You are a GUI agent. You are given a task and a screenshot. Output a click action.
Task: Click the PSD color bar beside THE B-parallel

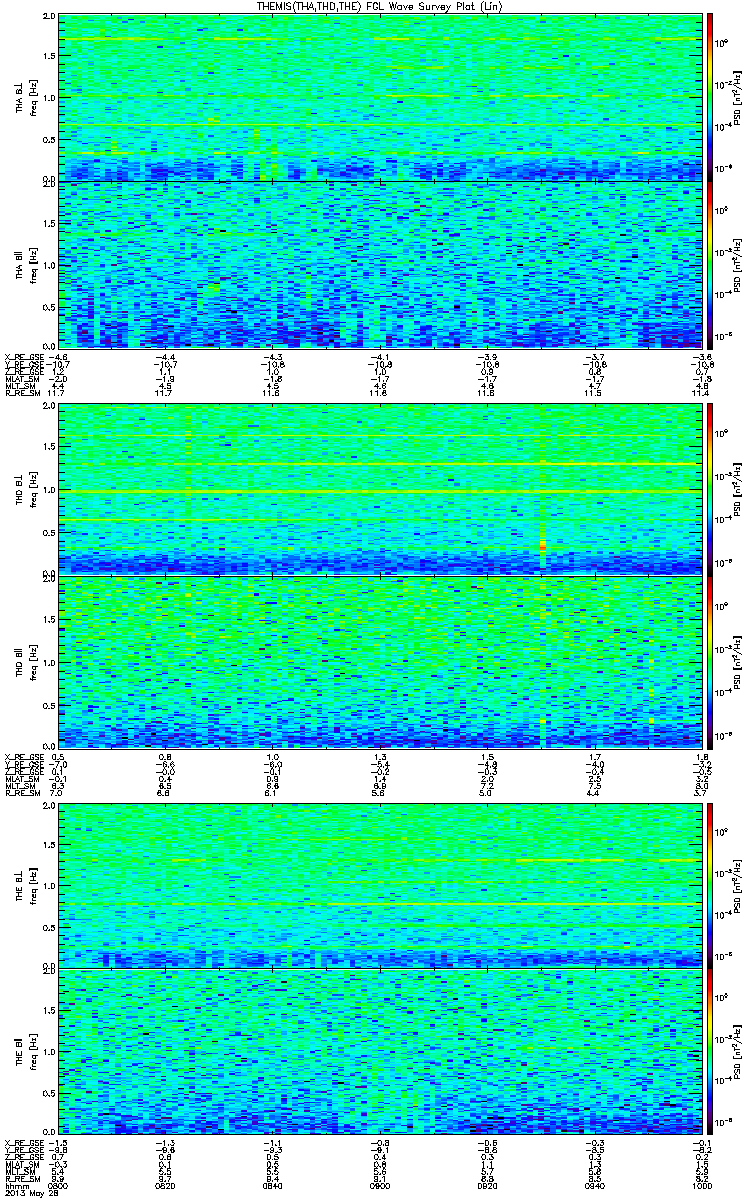click(710, 1051)
